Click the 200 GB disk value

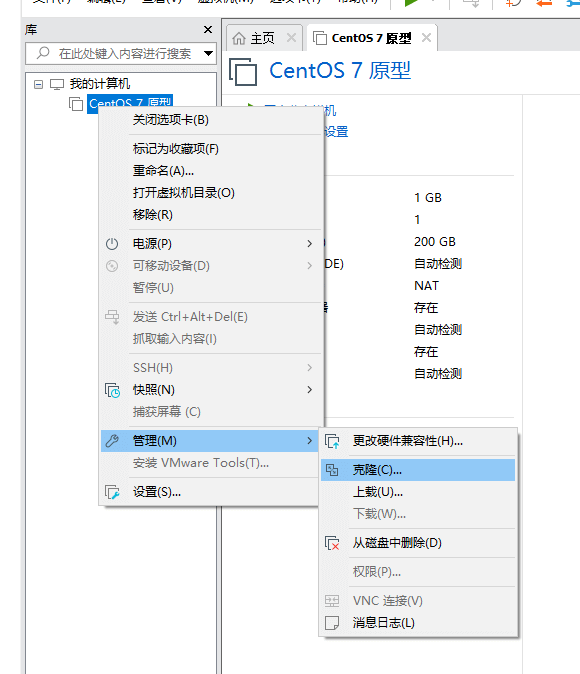pyautogui.click(x=435, y=242)
